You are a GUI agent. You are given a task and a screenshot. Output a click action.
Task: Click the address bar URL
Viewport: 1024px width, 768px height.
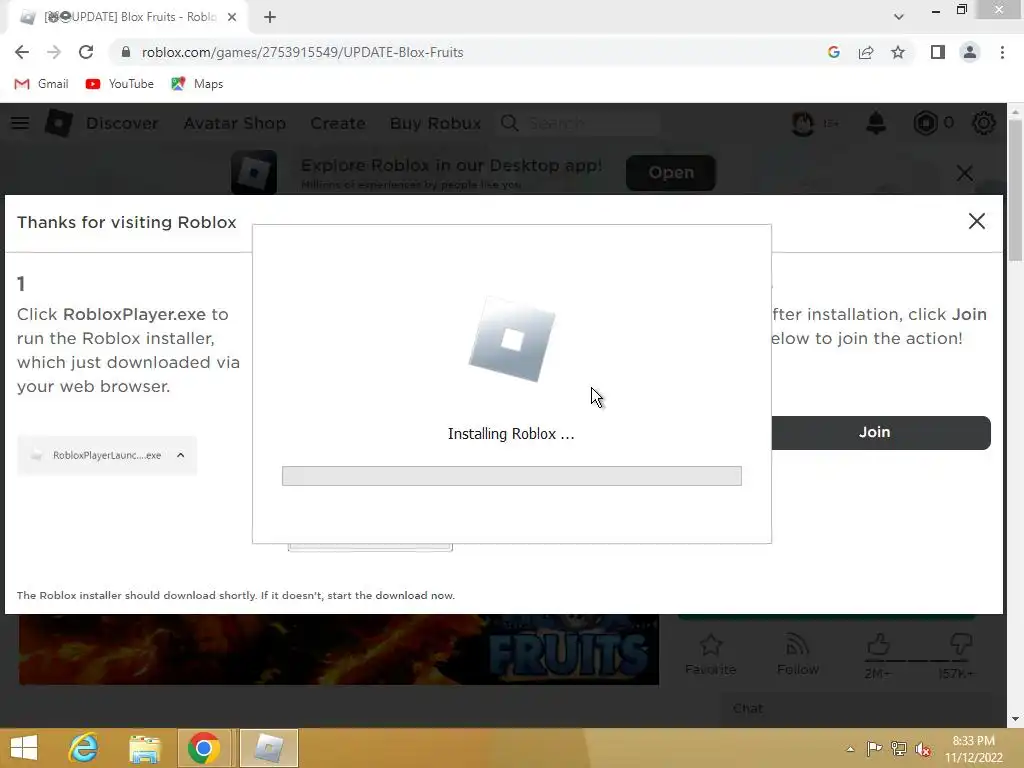point(302,52)
